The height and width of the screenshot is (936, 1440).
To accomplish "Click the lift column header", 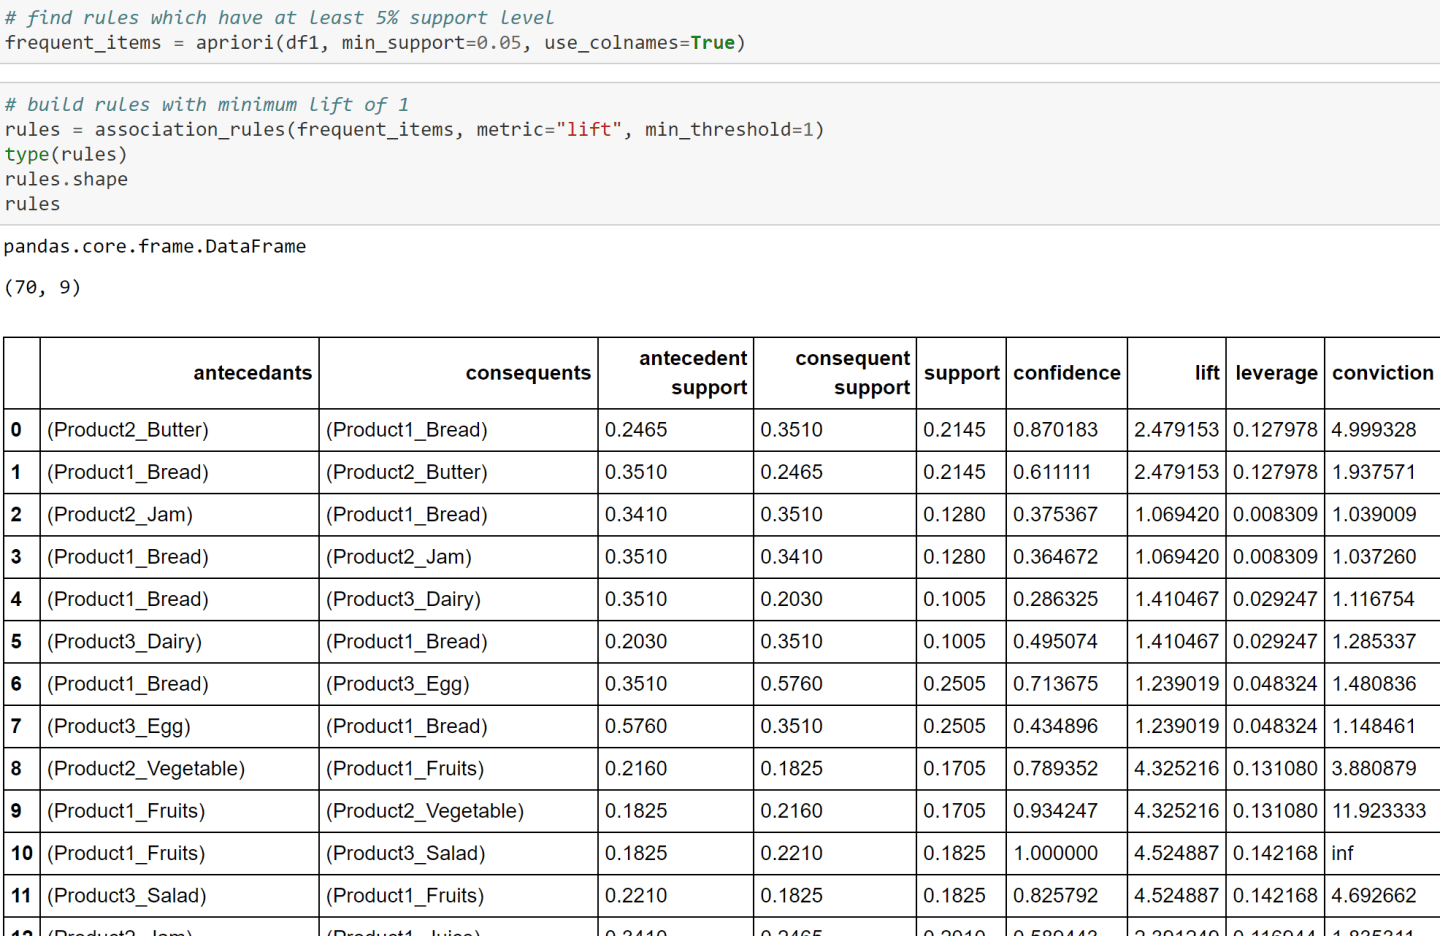I will point(1207,373).
